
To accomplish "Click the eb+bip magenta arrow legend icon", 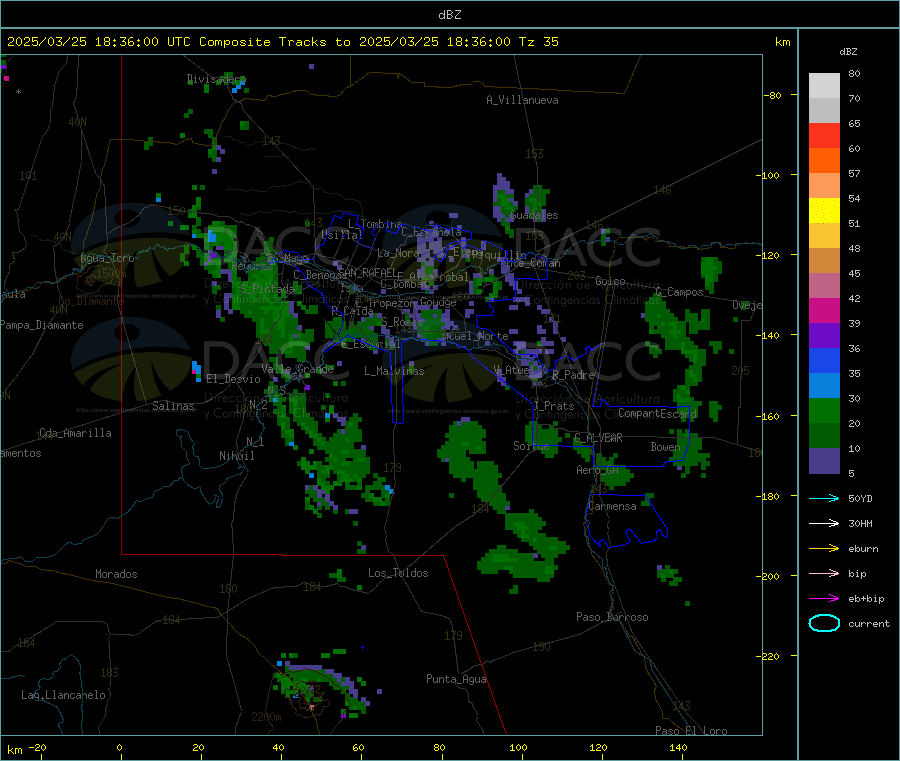I will coord(824,598).
